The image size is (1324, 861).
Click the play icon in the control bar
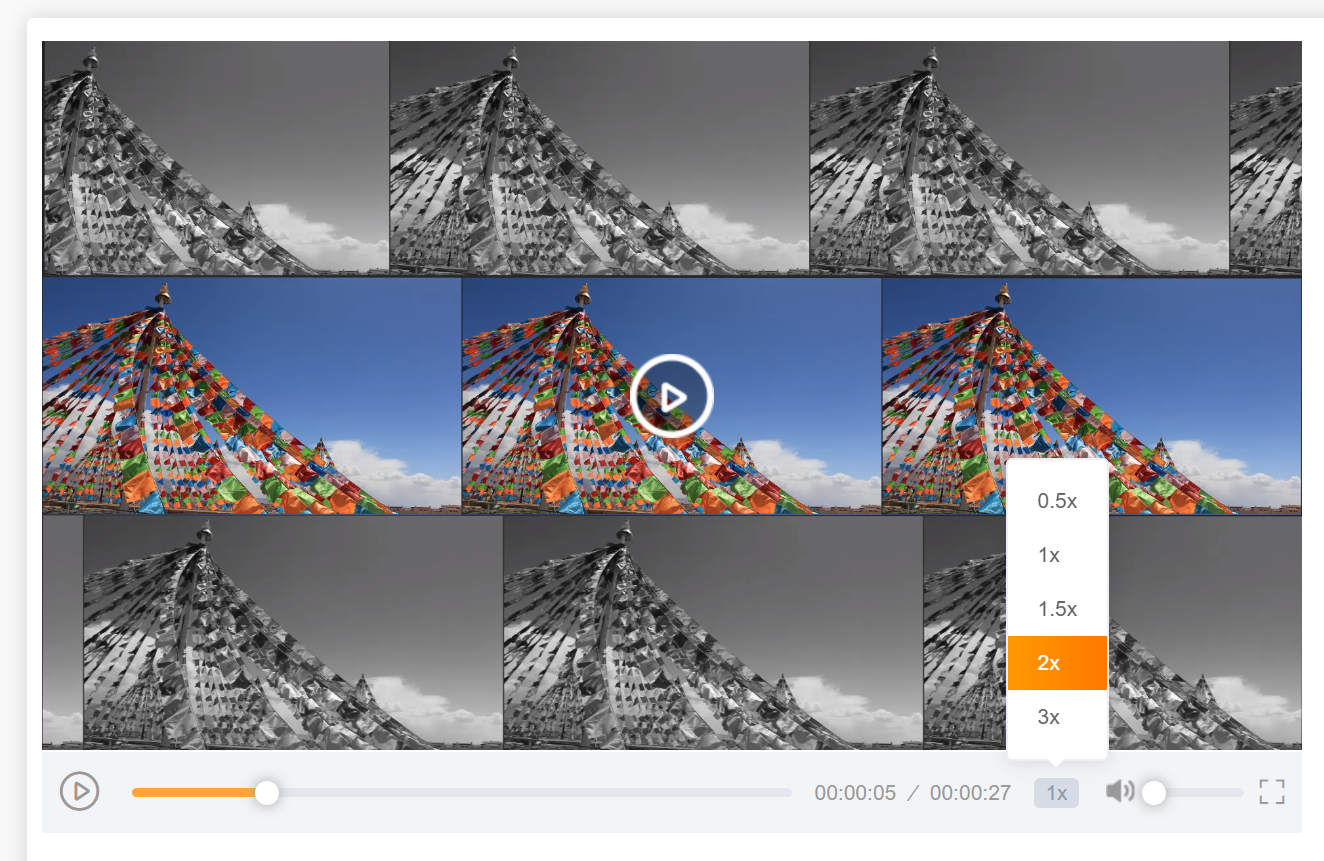click(79, 791)
